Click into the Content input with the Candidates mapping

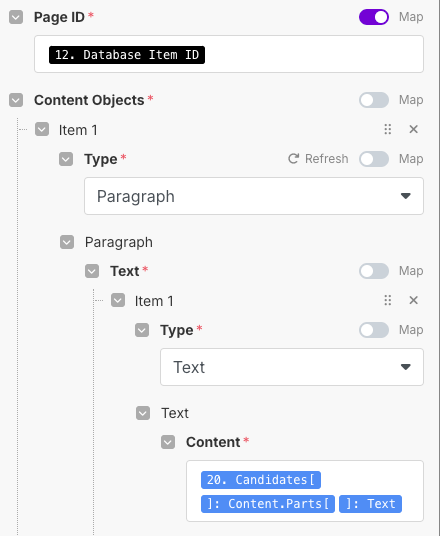click(x=305, y=491)
